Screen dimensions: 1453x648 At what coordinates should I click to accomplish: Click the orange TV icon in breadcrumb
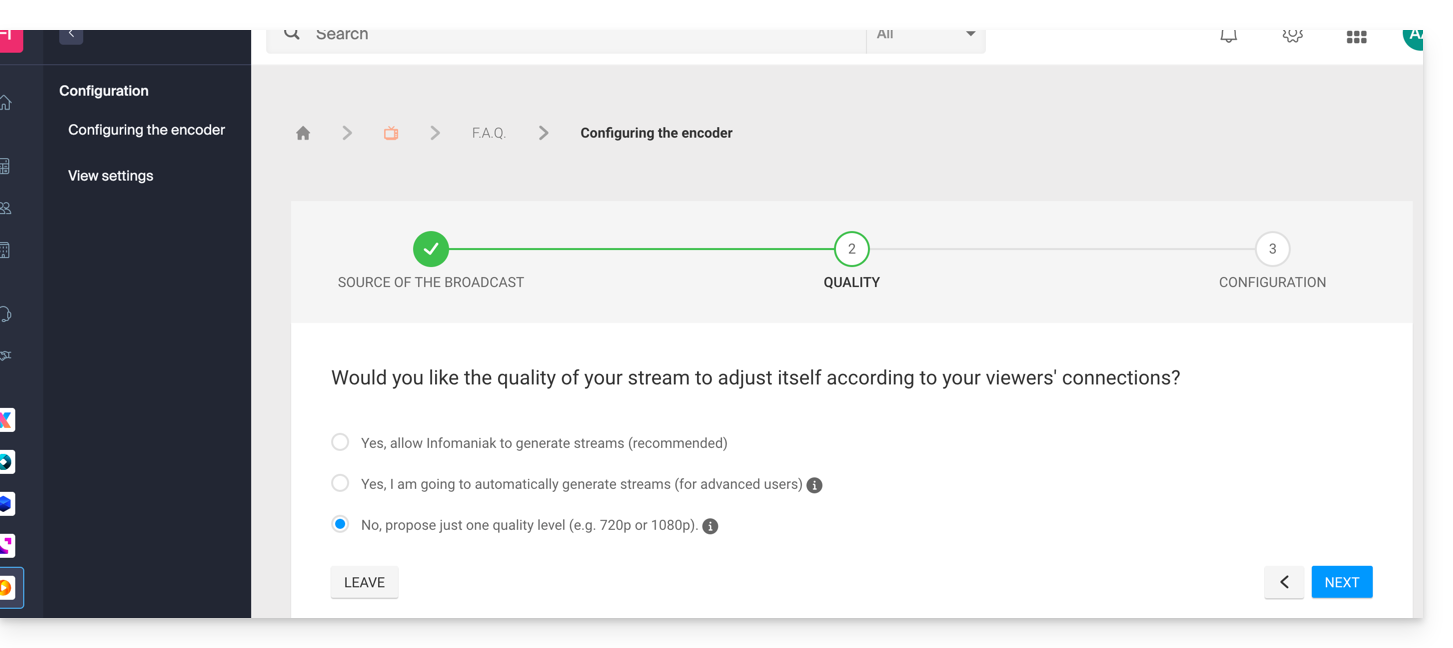tap(391, 133)
